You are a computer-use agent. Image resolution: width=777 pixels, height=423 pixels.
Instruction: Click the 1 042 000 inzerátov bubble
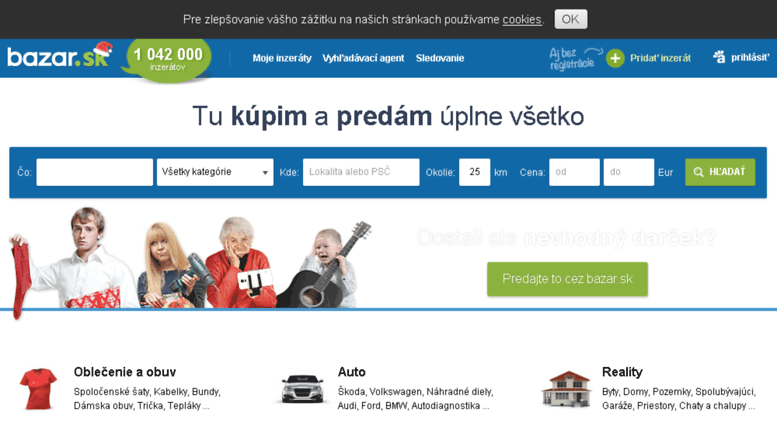point(167,59)
